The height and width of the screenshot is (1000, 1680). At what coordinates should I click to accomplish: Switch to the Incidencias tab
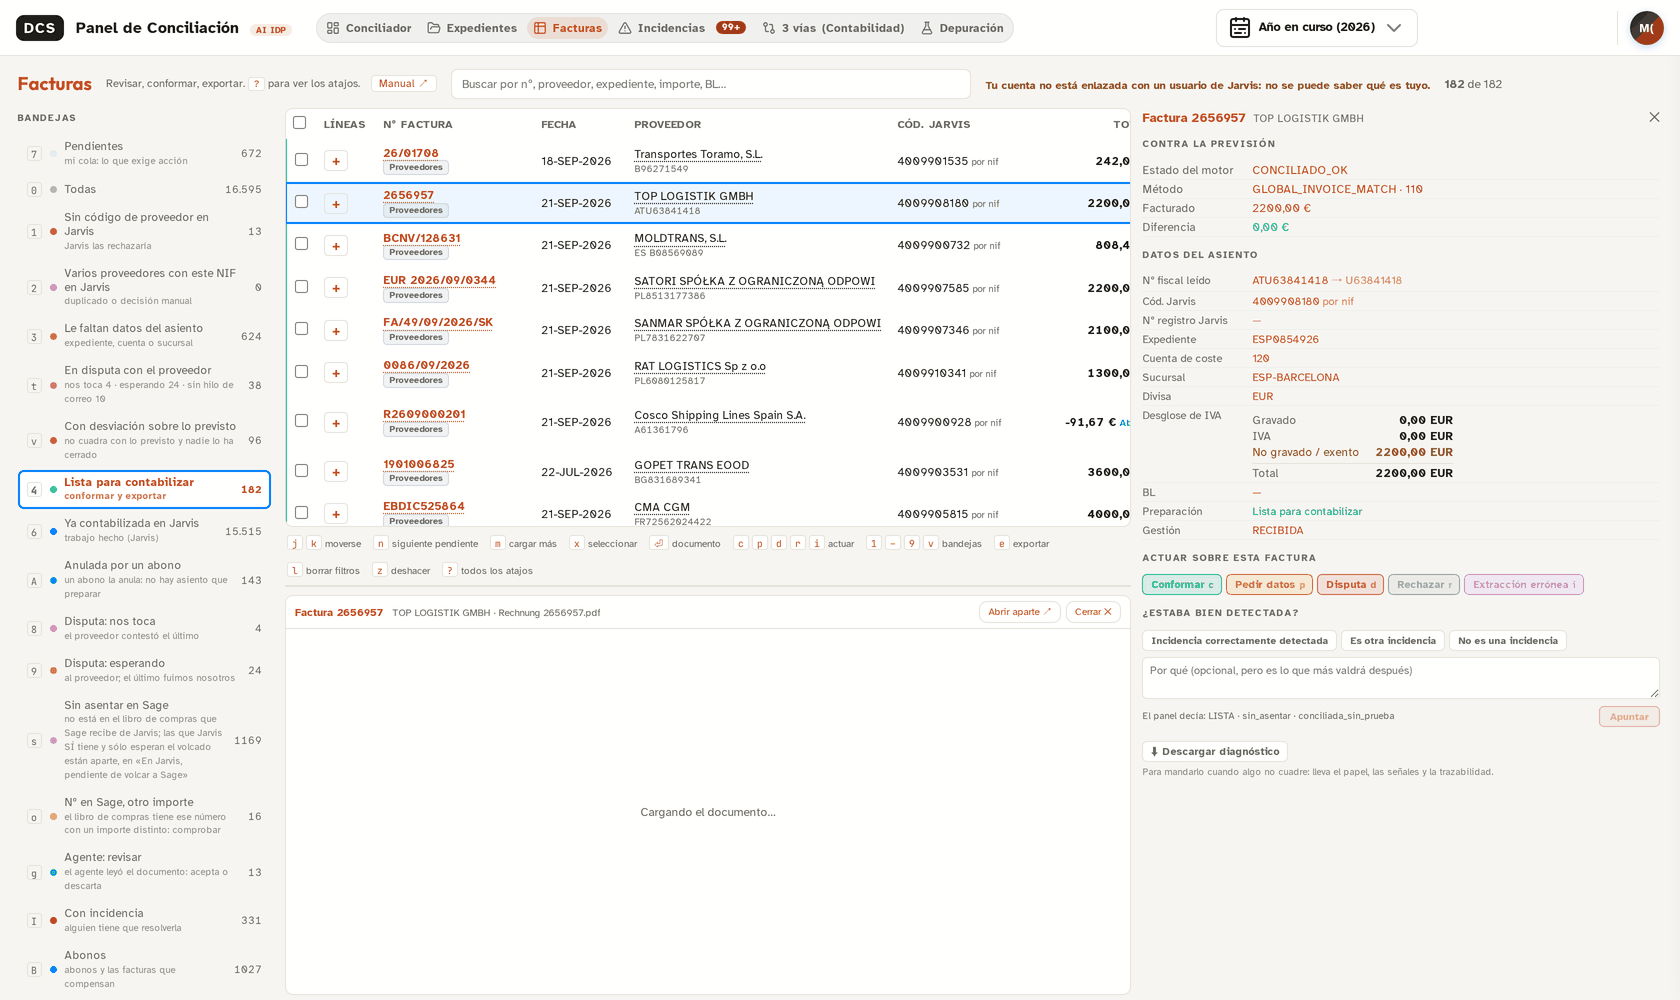tap(682, 28)
